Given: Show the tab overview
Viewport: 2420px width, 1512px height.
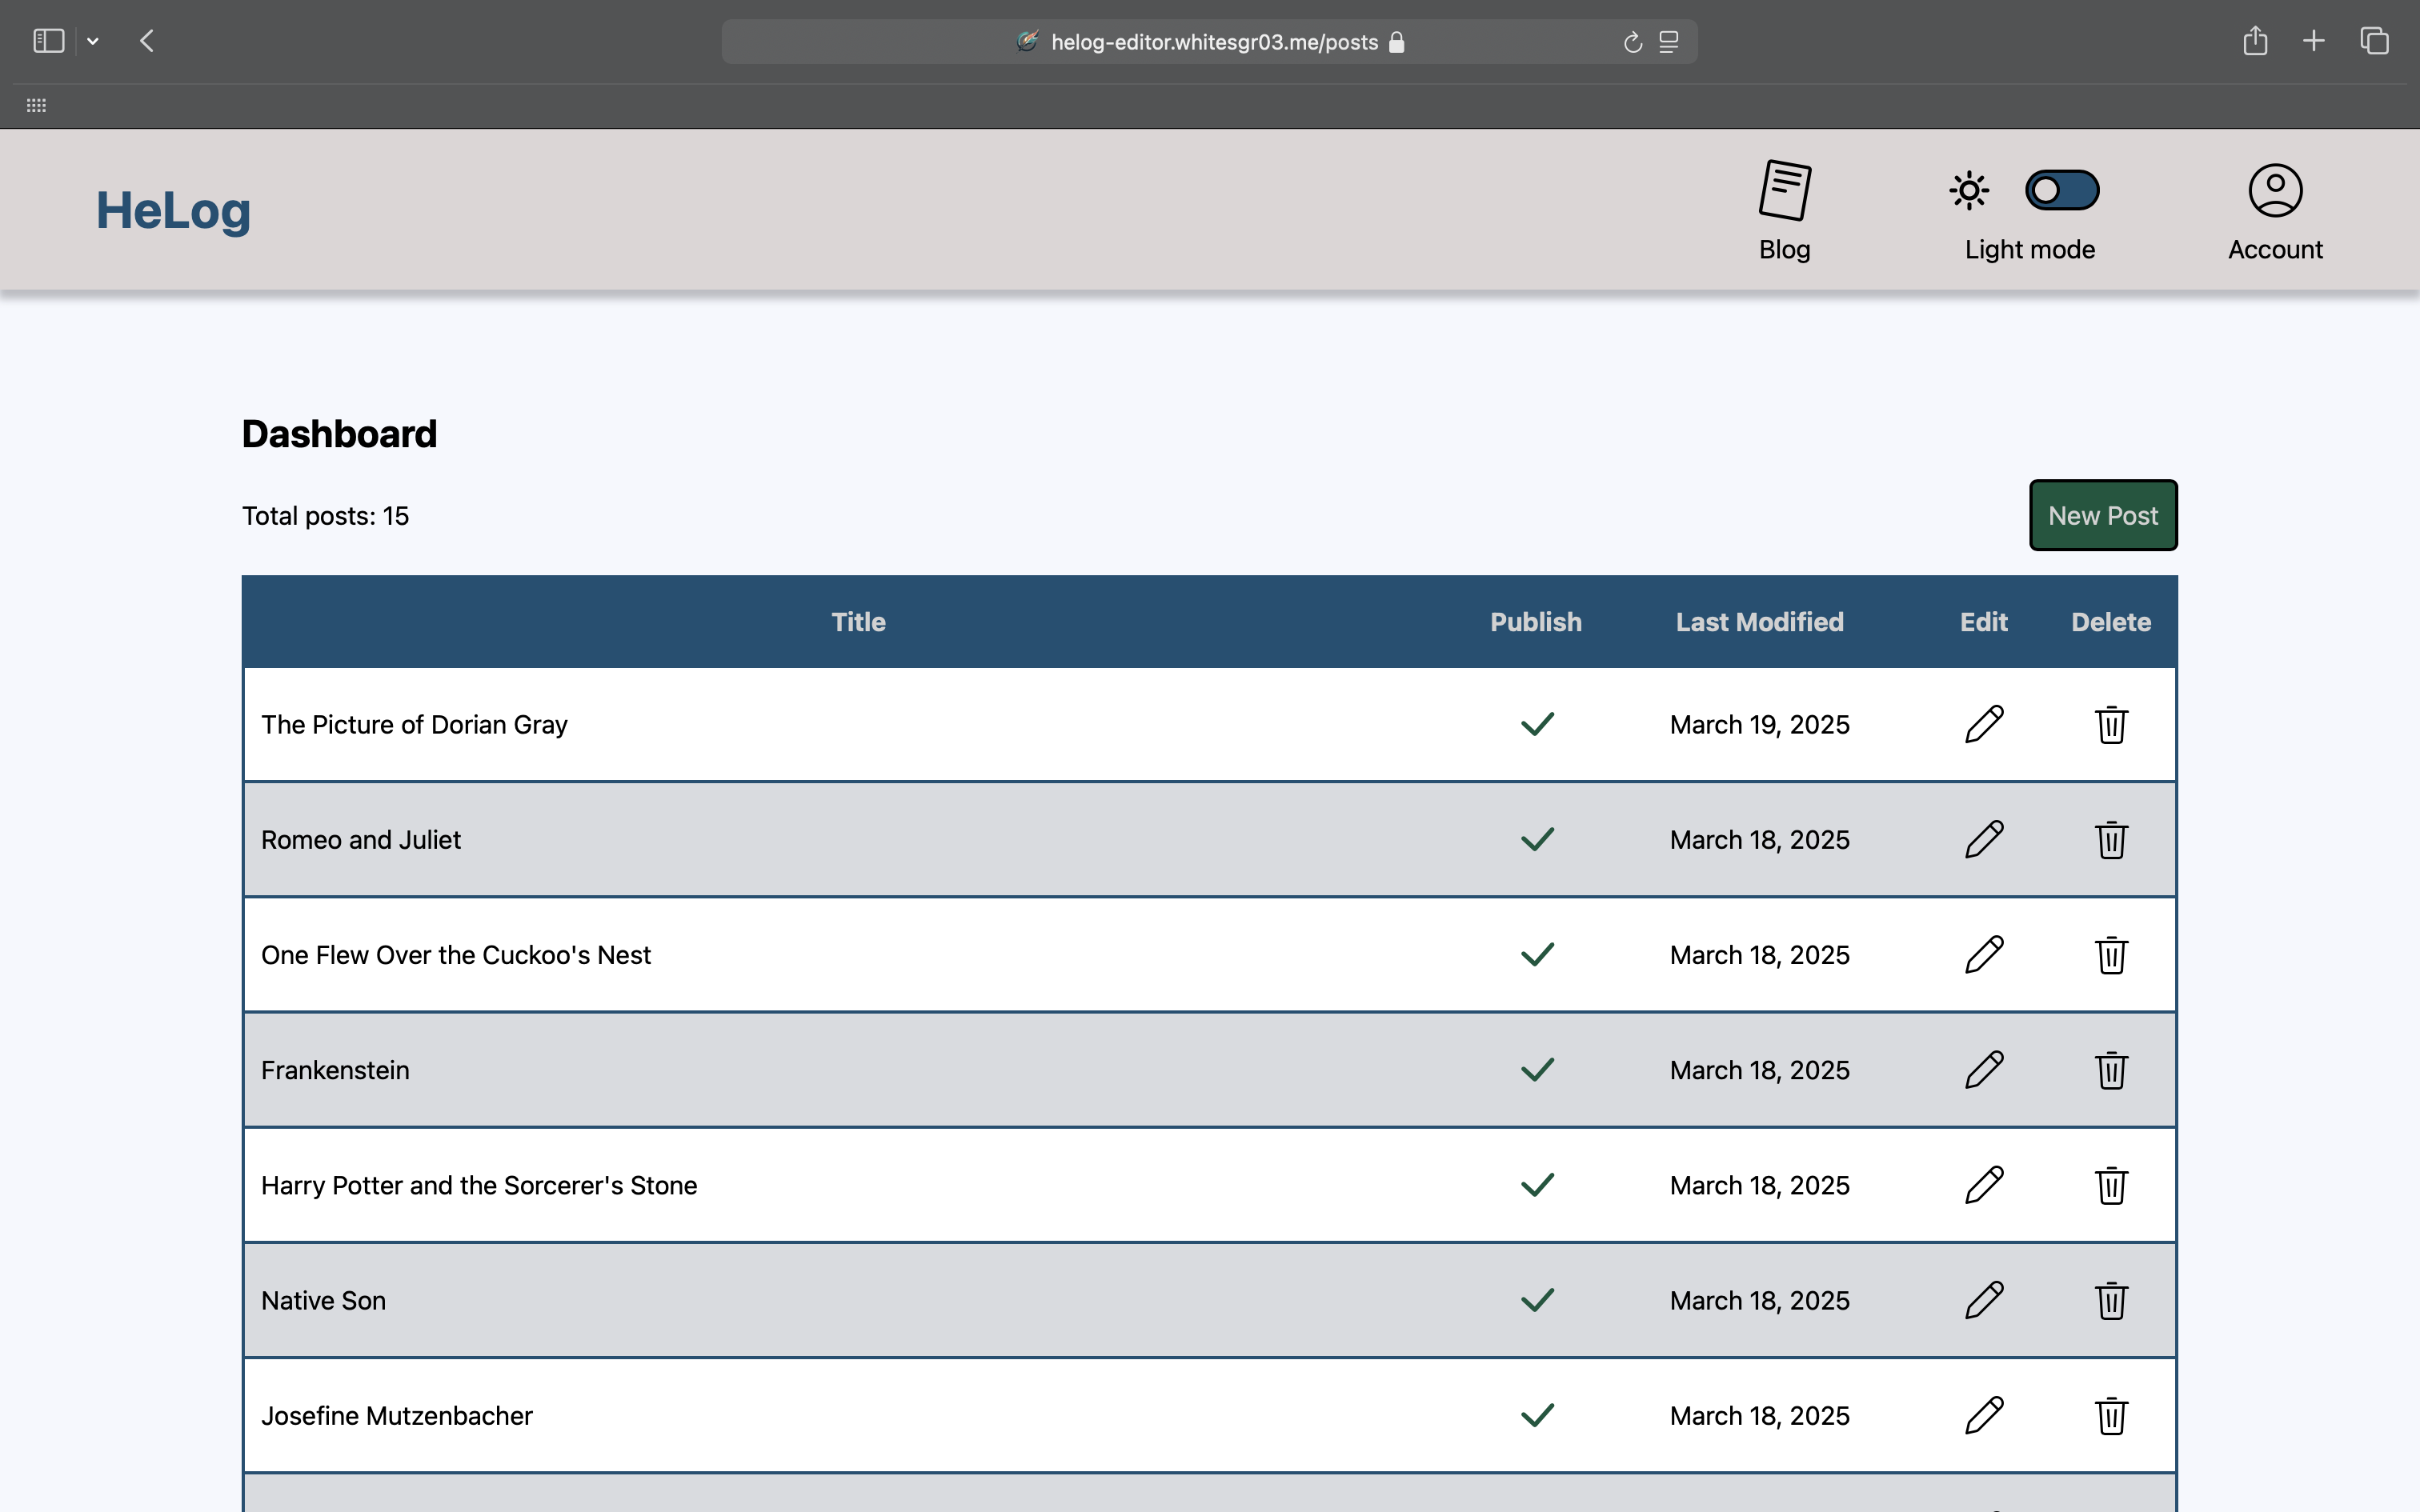Looking at the screenshot, I should click(x=2375, y=41).
